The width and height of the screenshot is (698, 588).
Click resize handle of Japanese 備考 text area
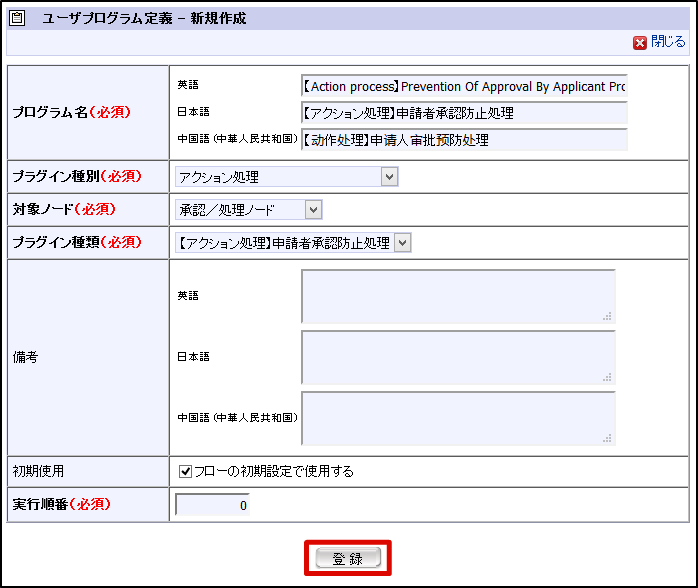pos(607,377)
